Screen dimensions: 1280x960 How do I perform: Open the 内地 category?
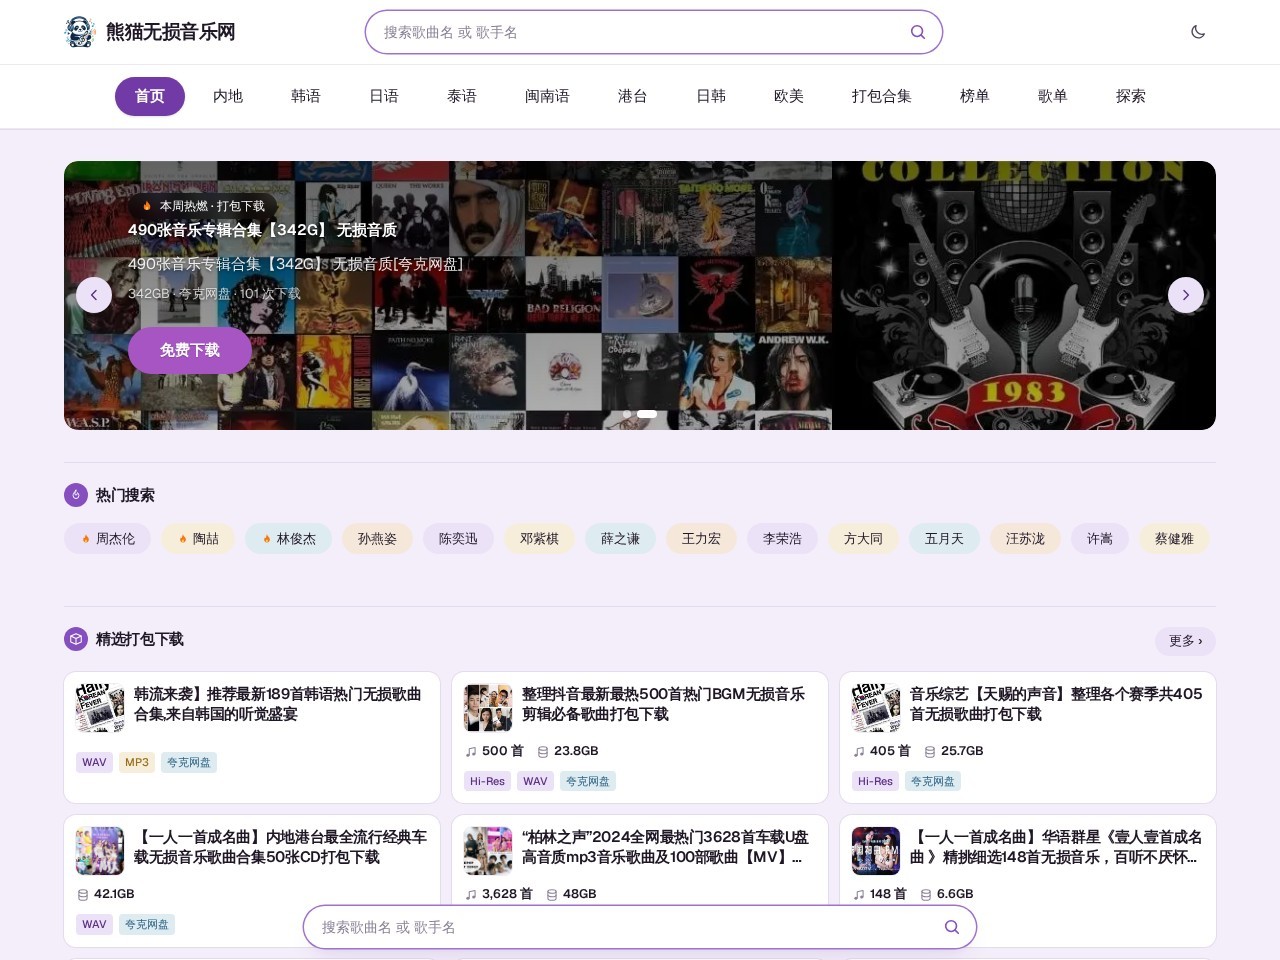click(x=228, y=96)
